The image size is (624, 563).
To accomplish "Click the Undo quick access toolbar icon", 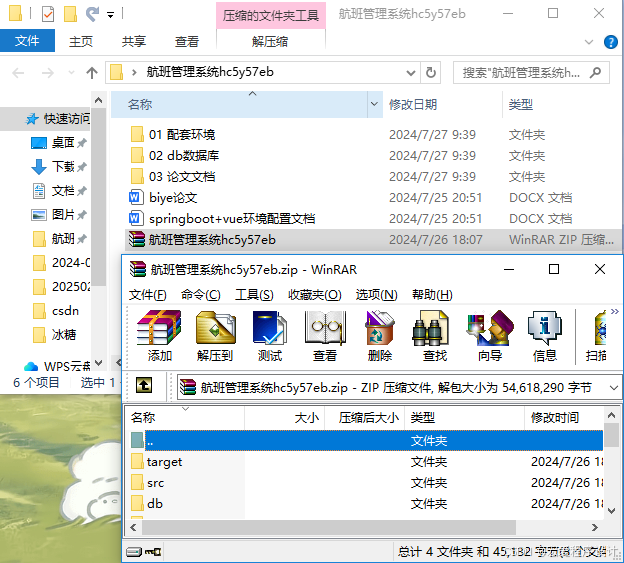I will [92, 14].
